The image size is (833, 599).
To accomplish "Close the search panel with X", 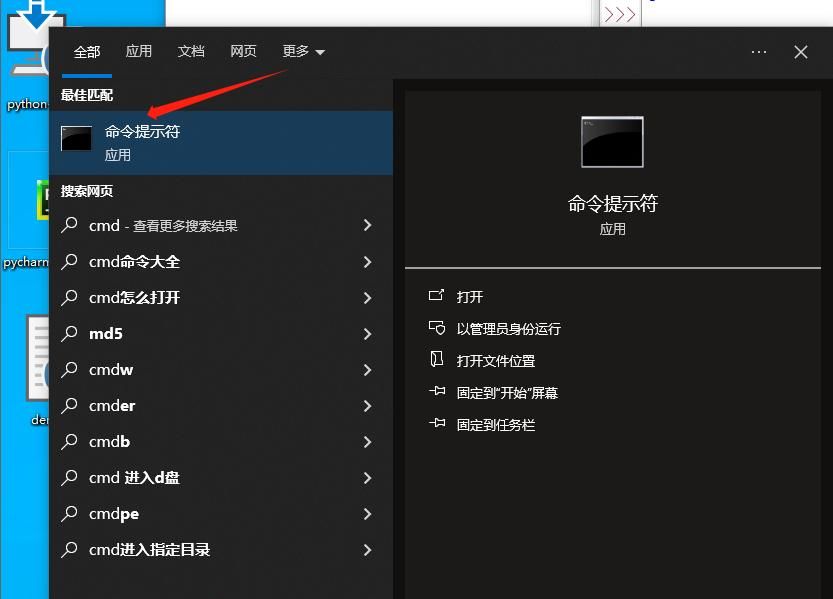I will tap(801, 52).
